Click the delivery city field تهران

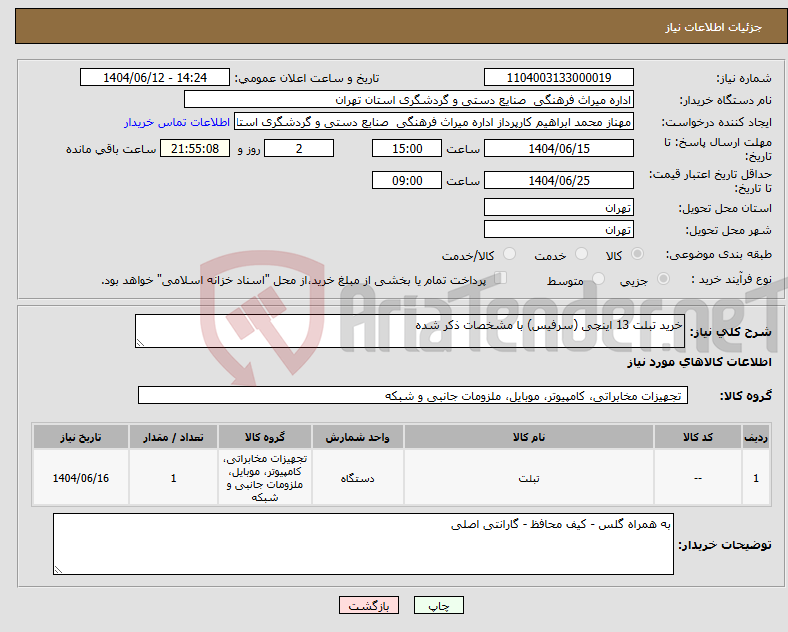click(x=559, y=229)
